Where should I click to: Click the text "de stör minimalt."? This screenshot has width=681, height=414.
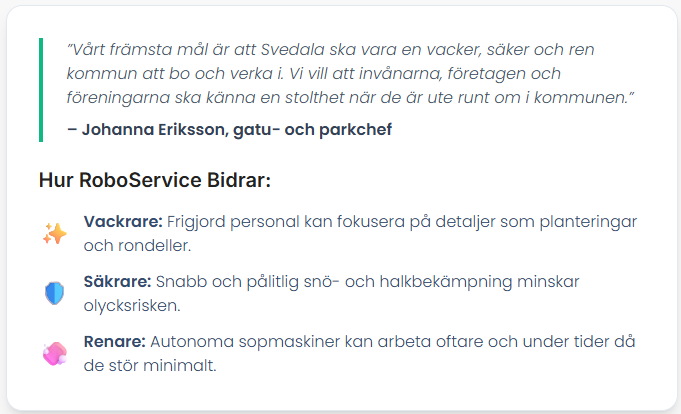tap(150, 365)
